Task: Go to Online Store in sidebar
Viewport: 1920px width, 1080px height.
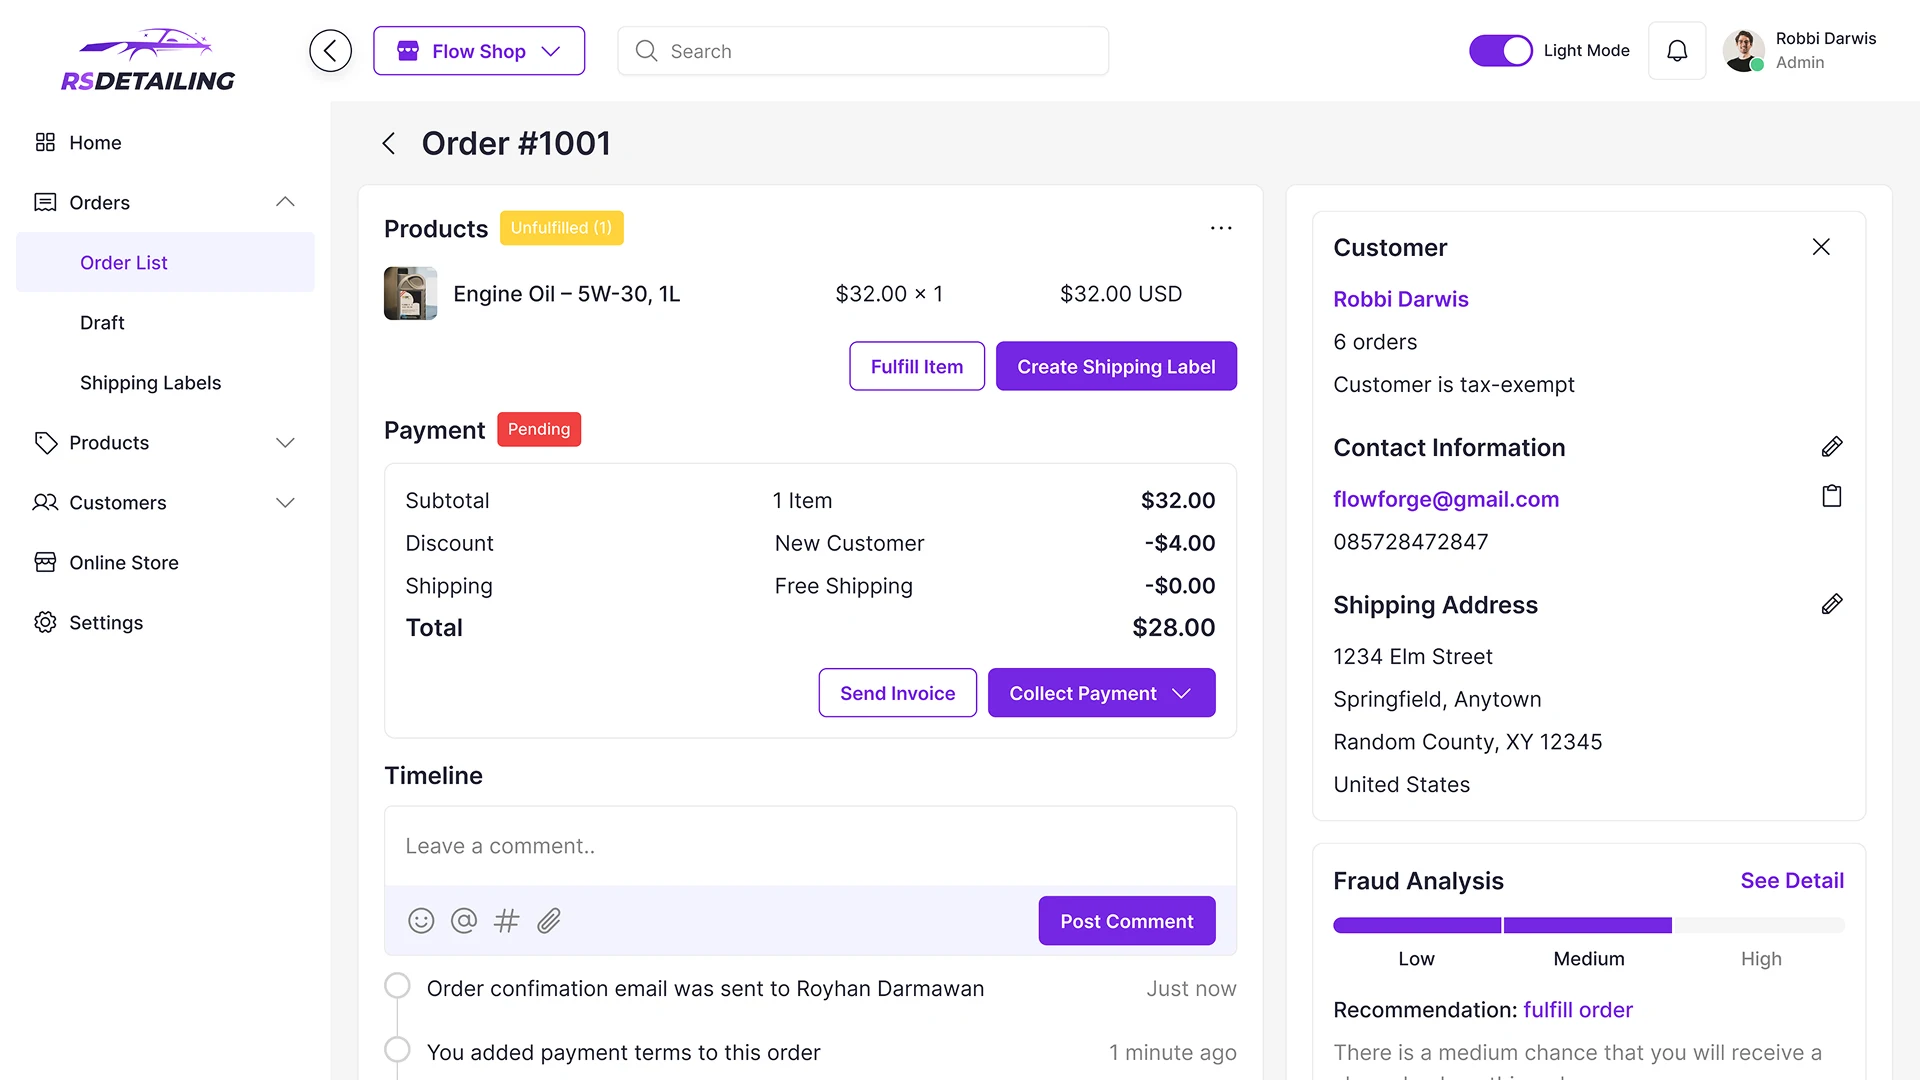Action: [x=123, y=562]
